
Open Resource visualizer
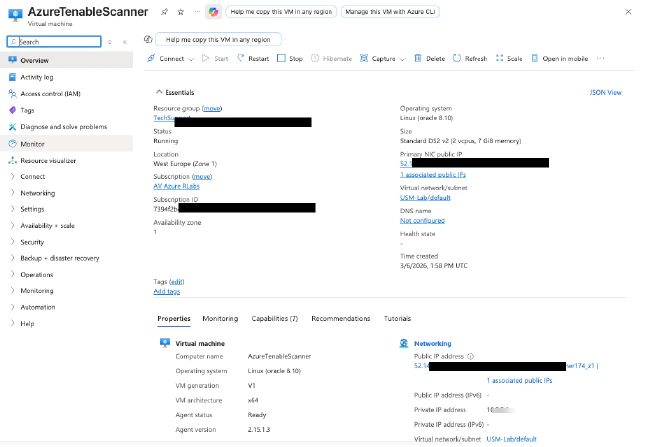click(48, 160)
